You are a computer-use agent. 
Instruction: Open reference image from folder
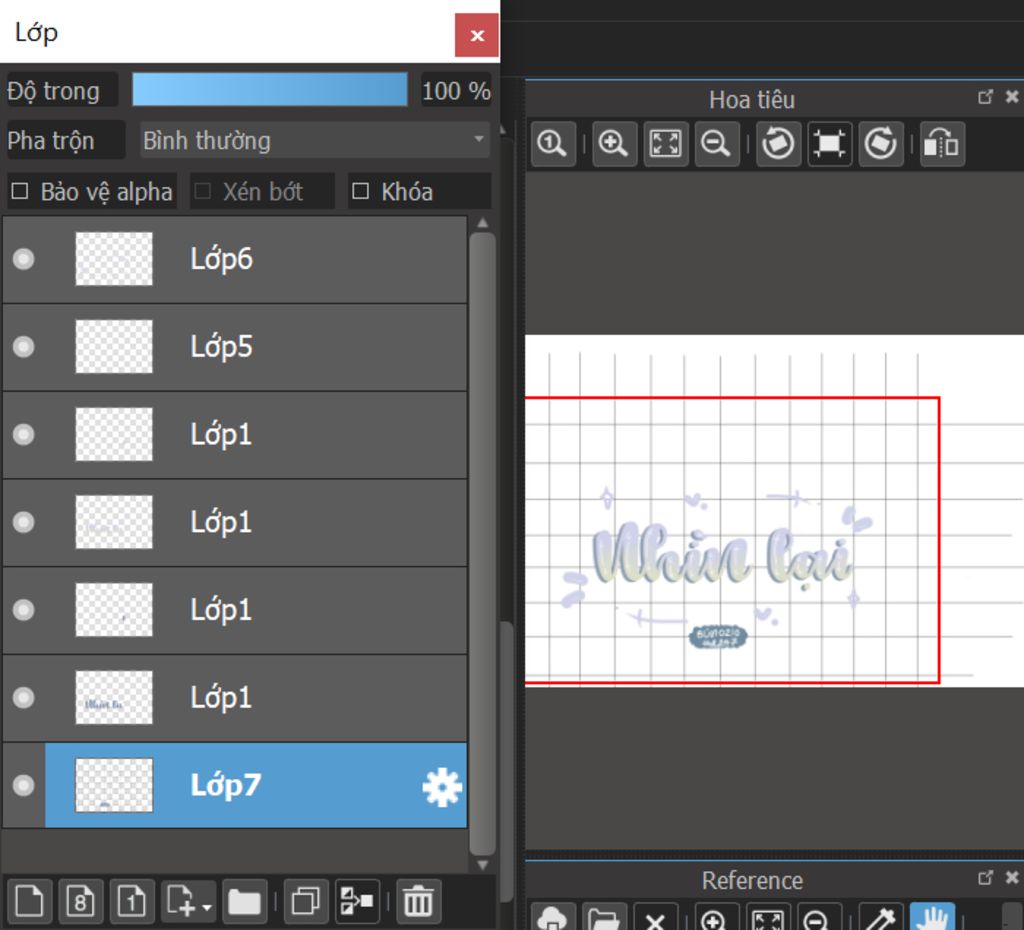click(604, 917)
